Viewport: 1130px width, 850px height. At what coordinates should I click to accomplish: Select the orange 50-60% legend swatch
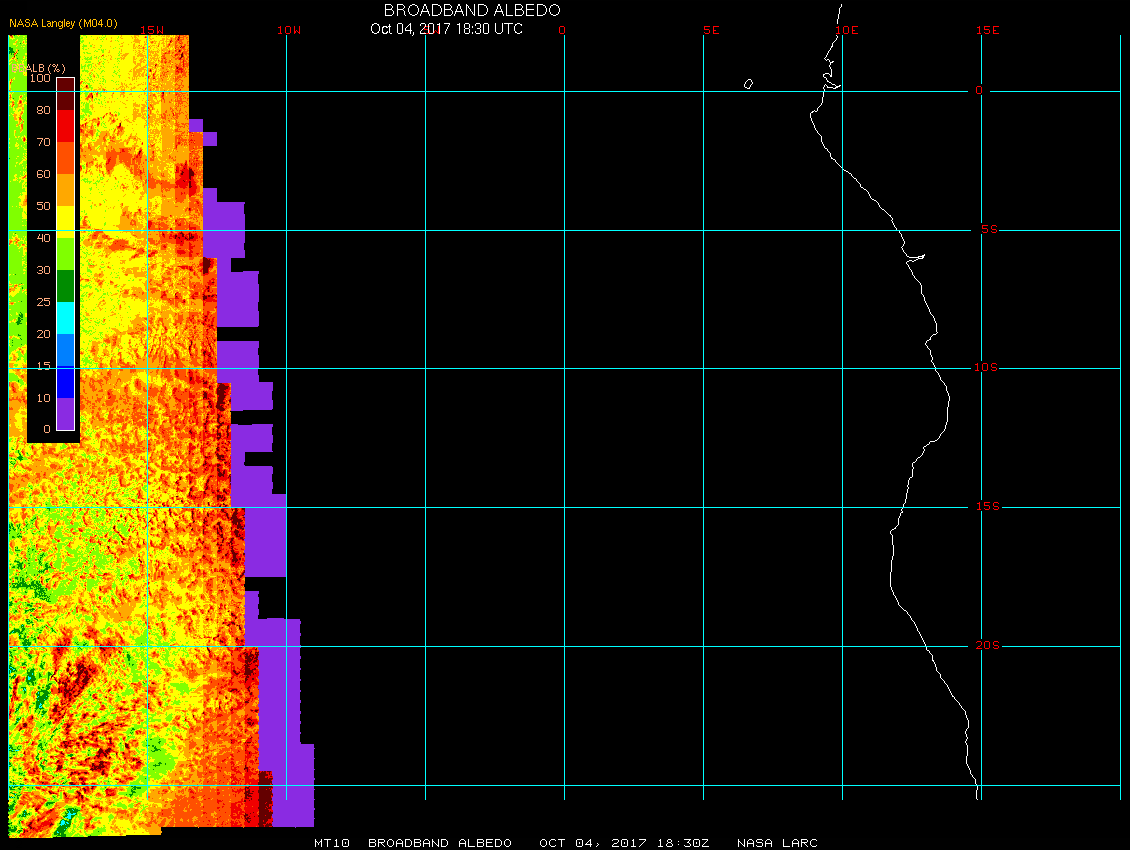point(65,190)
